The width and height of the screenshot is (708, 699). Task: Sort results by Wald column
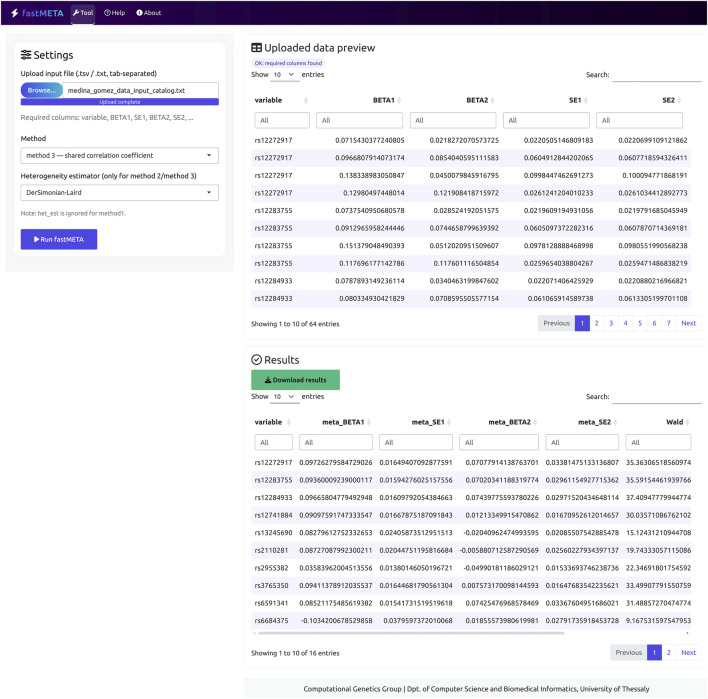pyautogui.click(x=678, y=422)
